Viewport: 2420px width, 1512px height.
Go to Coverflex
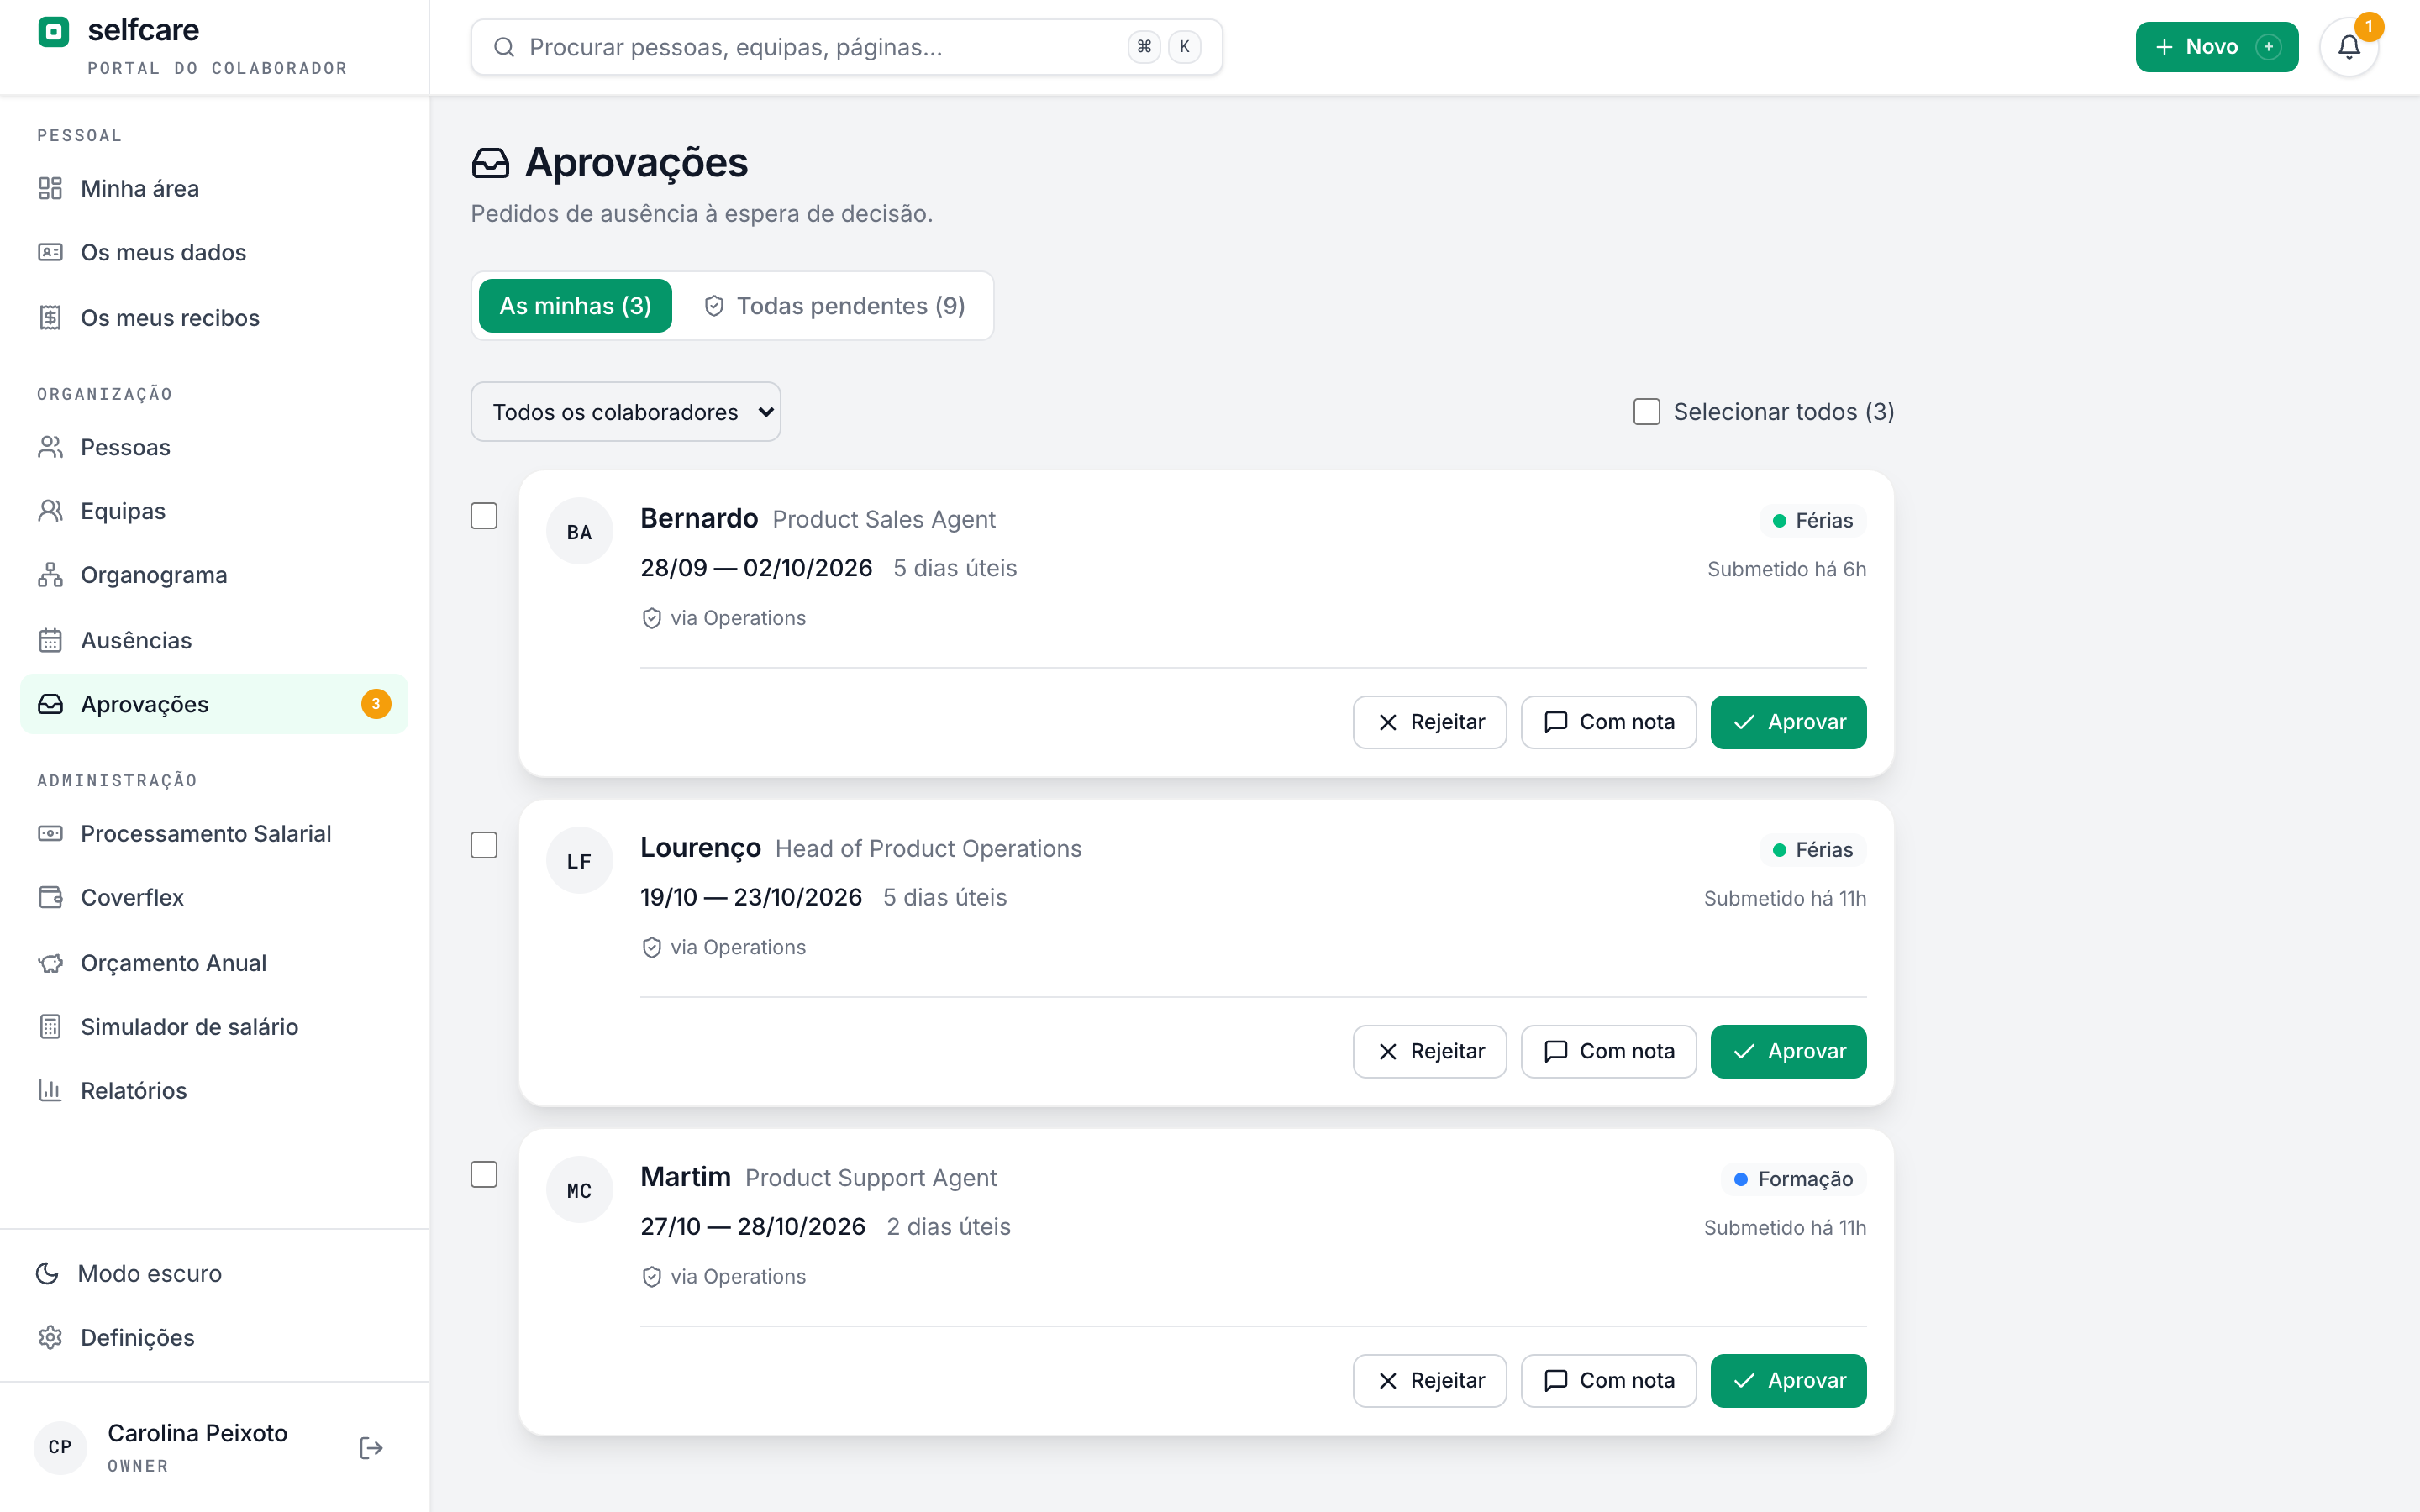click(x=214, y=897)
